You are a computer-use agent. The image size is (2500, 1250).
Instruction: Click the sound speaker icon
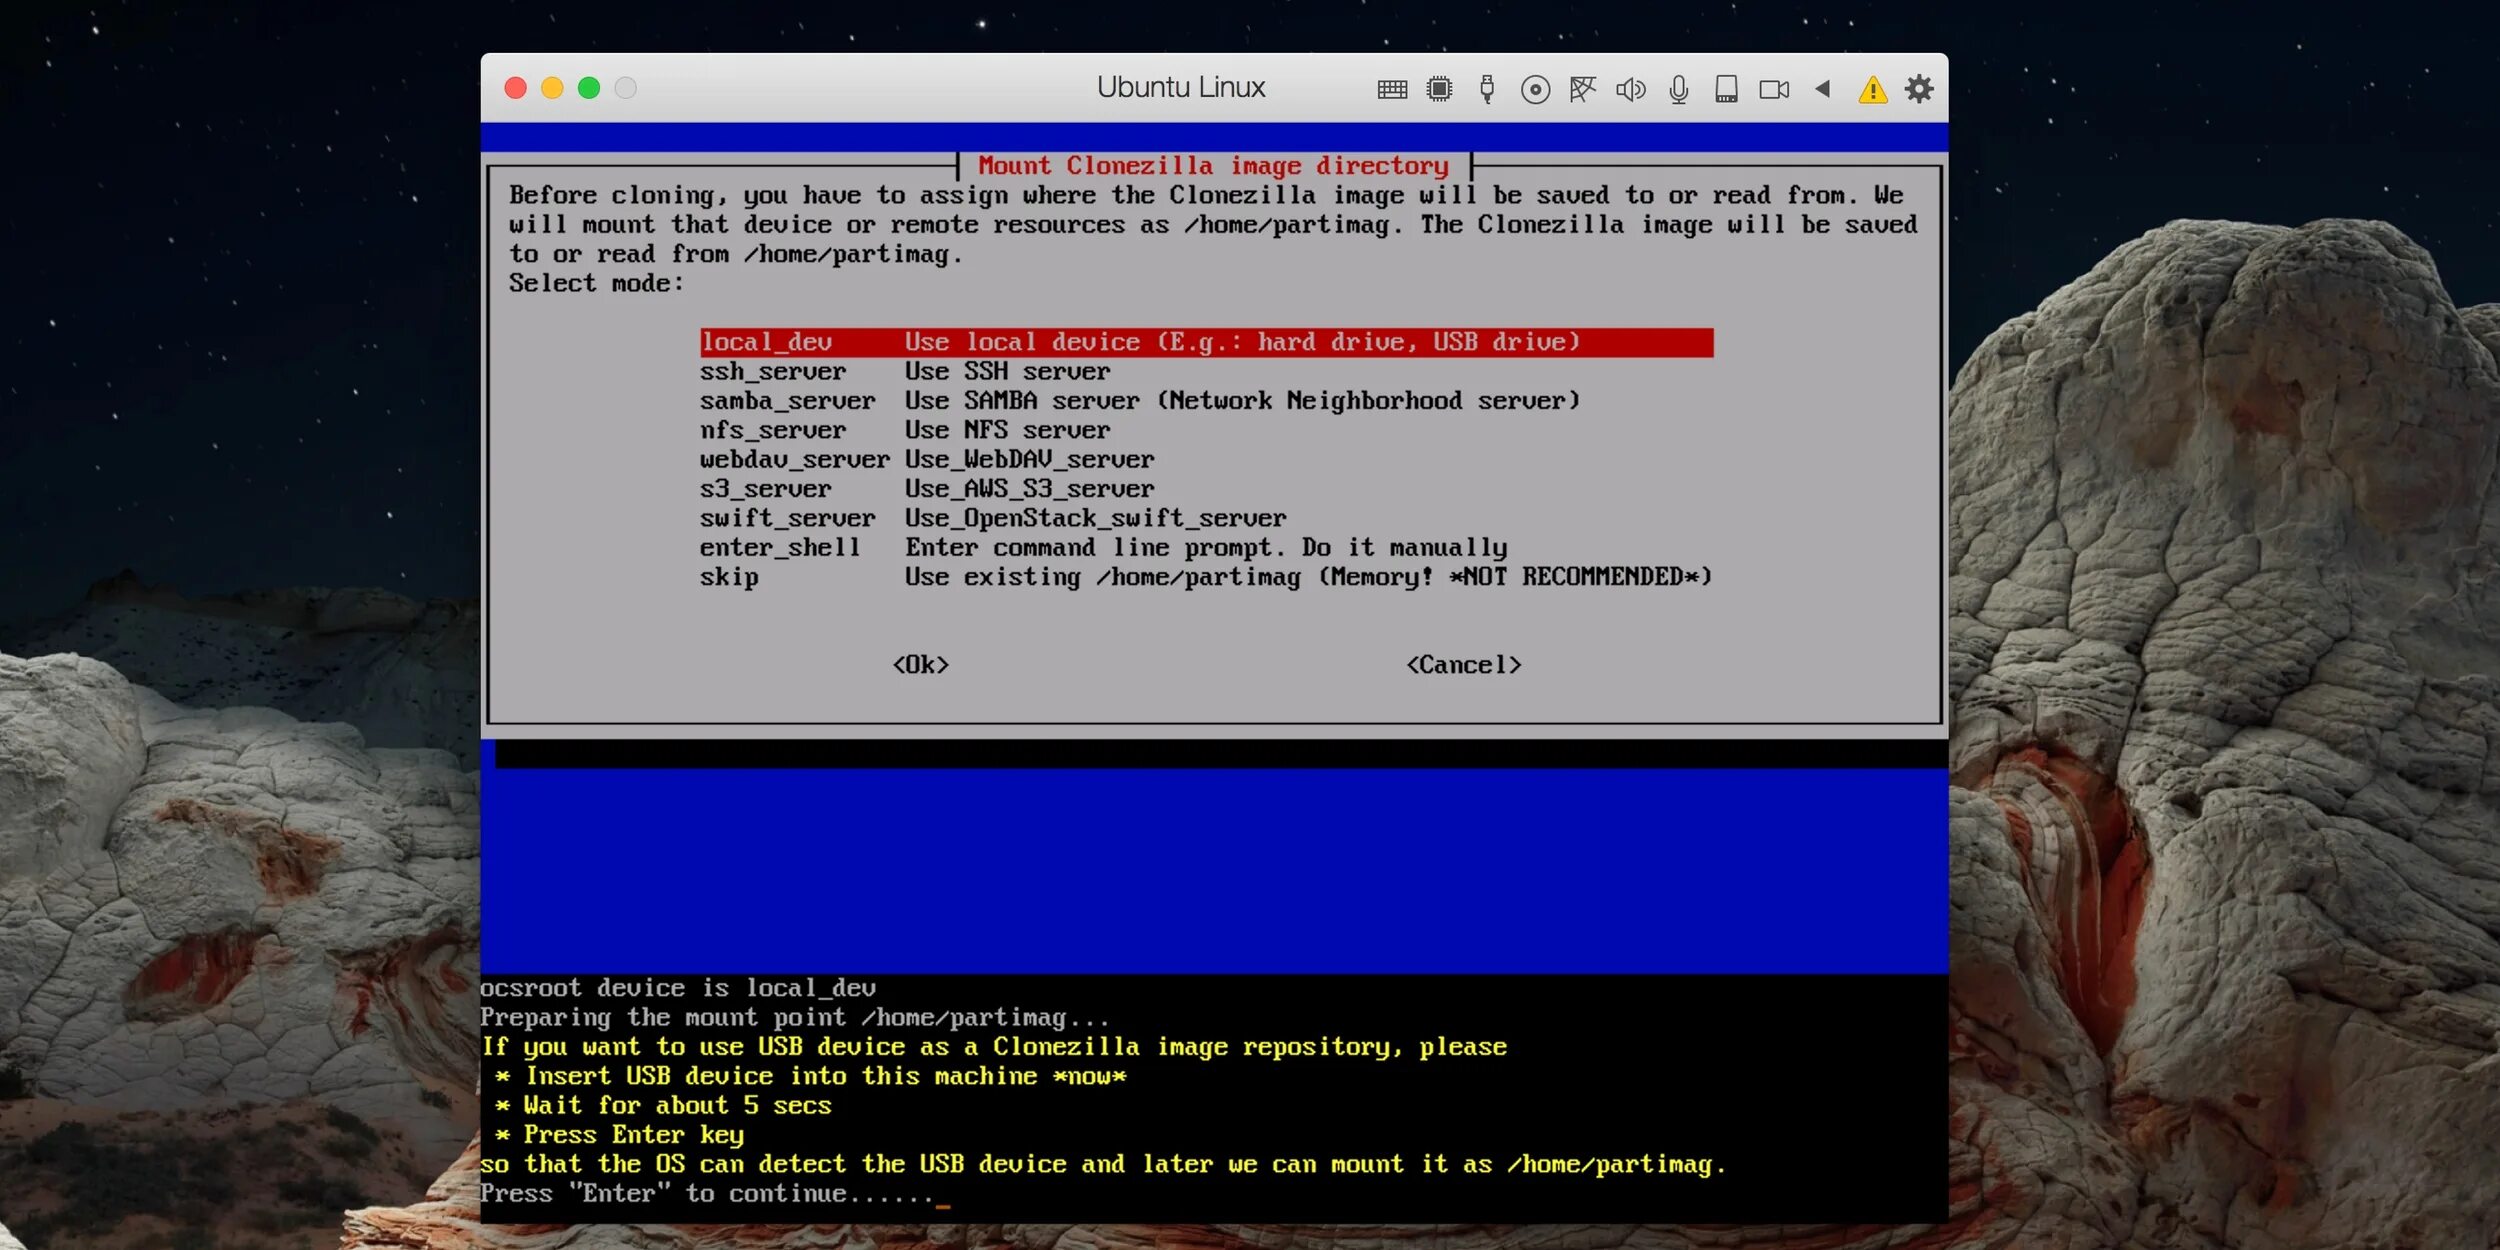click(x=1630, y=90)
